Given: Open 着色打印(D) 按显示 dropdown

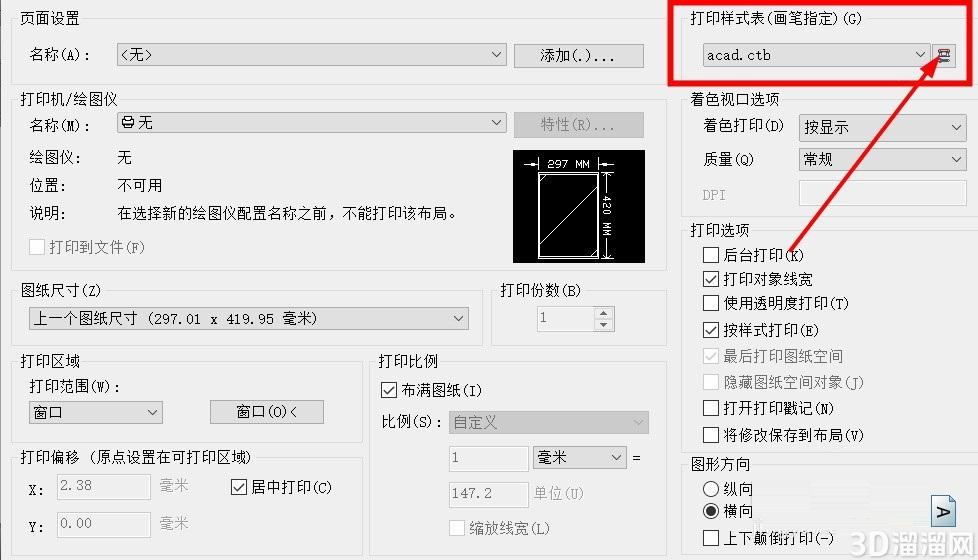Looking at the screenshot, I should pos(883,127).
